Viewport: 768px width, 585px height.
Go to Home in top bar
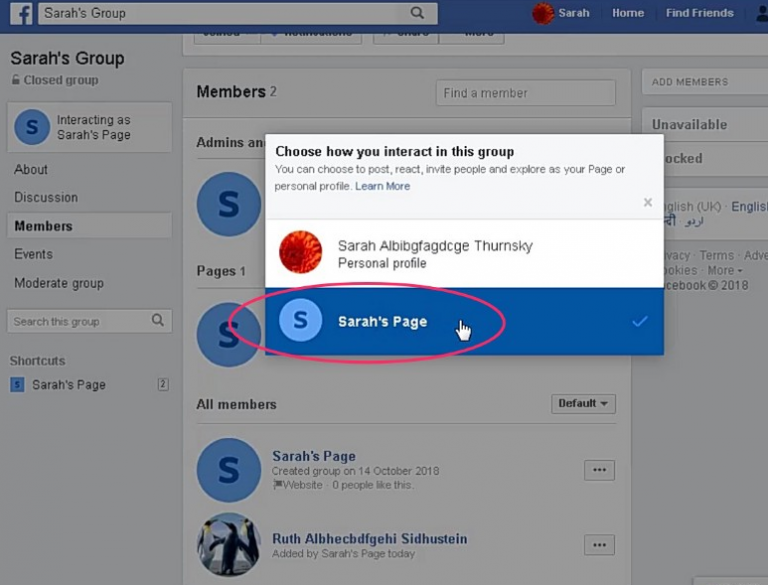pyautogui.click(x=628, y=13)
